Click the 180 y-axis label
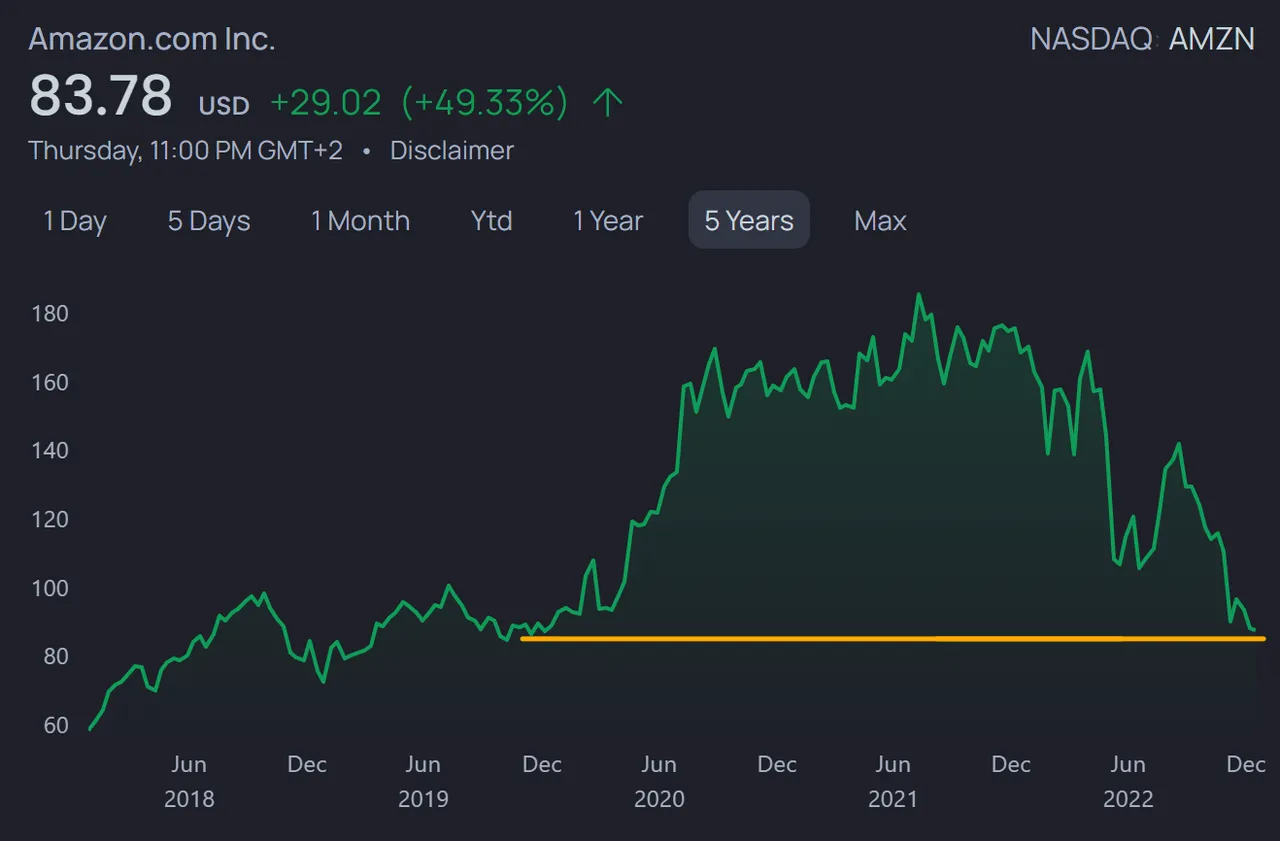 point(50,314)
